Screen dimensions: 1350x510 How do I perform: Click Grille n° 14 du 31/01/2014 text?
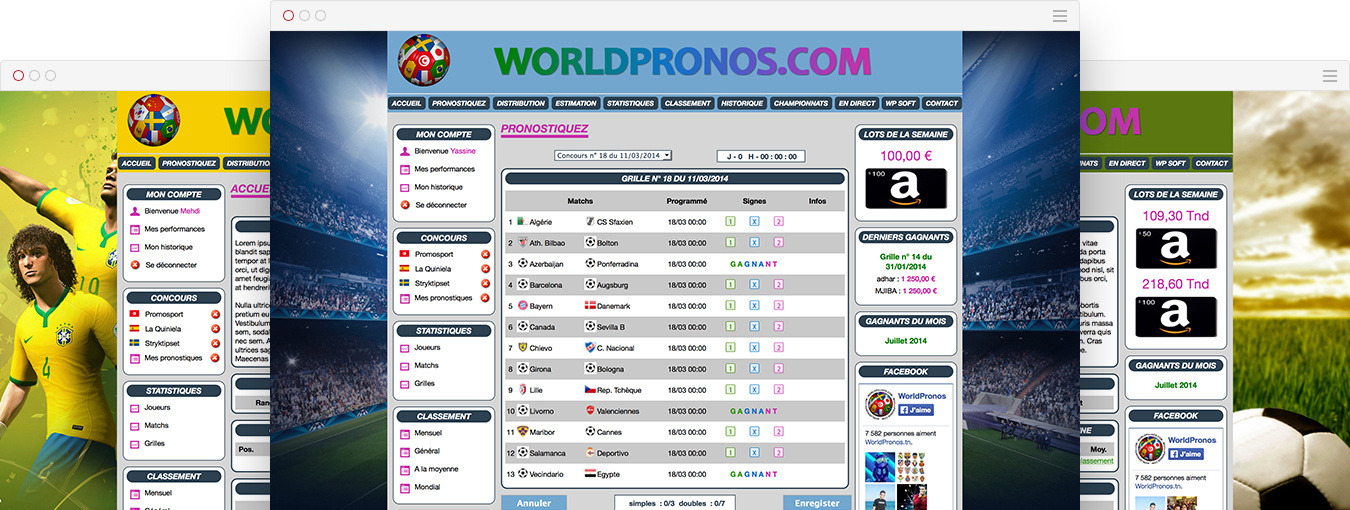click(x=905, y=262)
